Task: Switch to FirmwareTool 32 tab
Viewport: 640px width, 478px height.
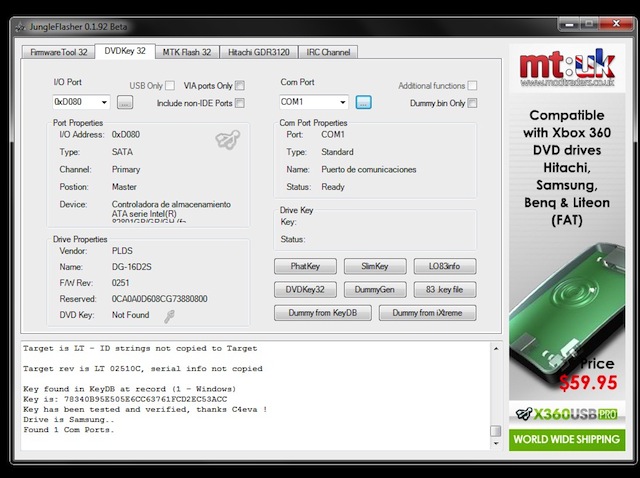Action: tap(58, 52)
